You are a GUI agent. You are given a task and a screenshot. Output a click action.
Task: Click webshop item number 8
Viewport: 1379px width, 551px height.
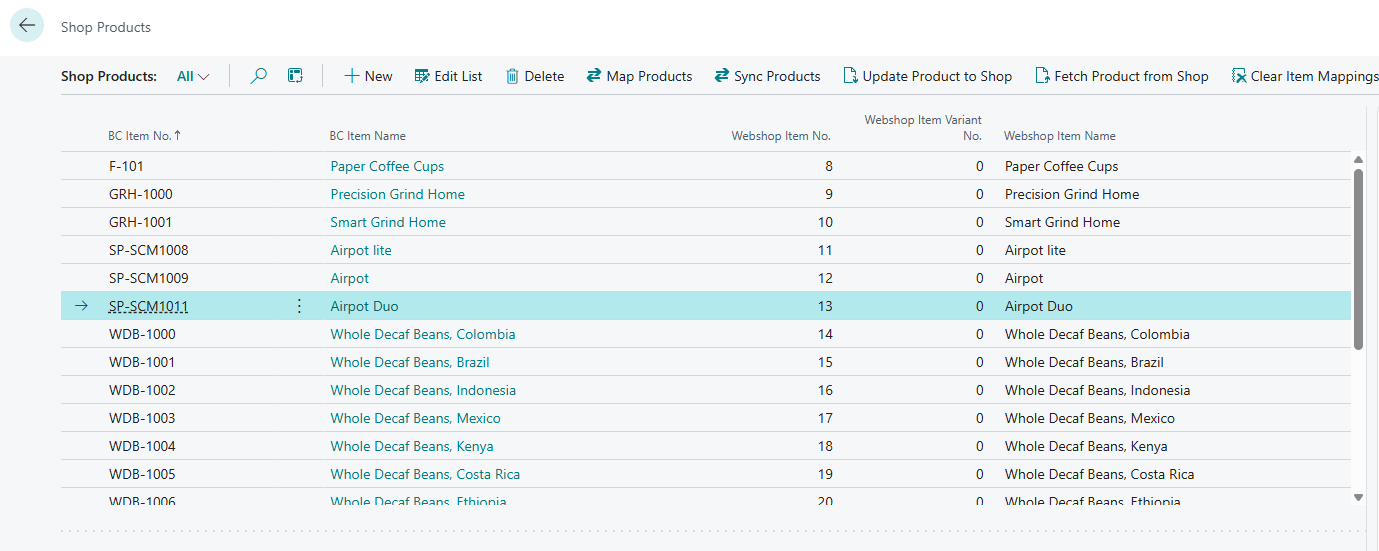tap(828, 166)
